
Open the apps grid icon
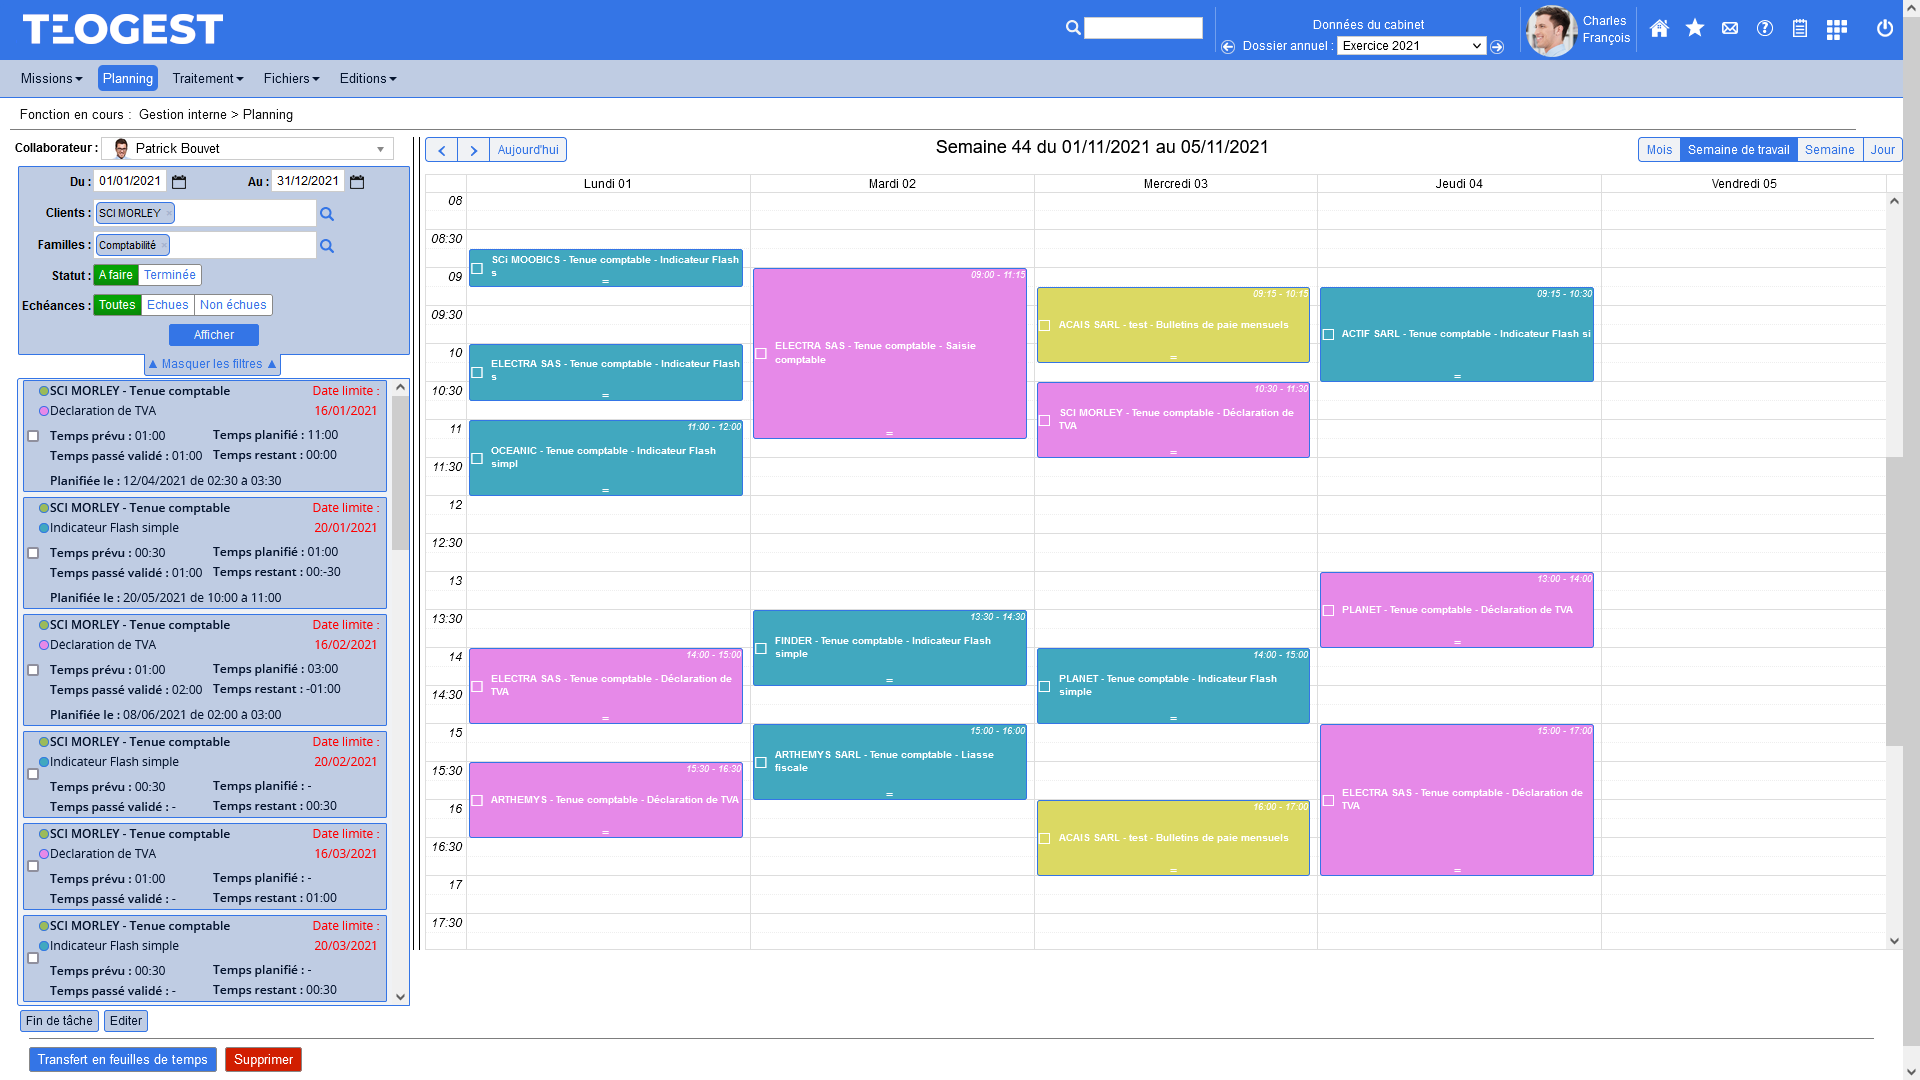coord(1836,30)
